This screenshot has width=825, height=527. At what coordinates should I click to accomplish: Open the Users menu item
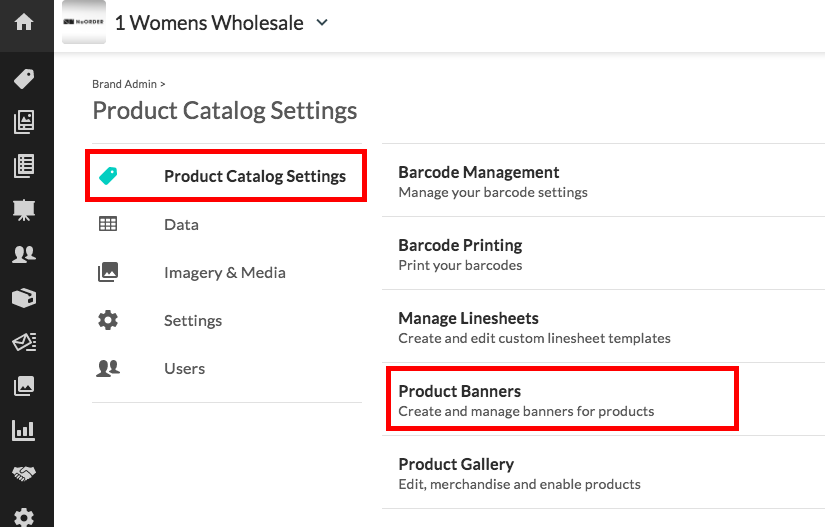[184, 369]
